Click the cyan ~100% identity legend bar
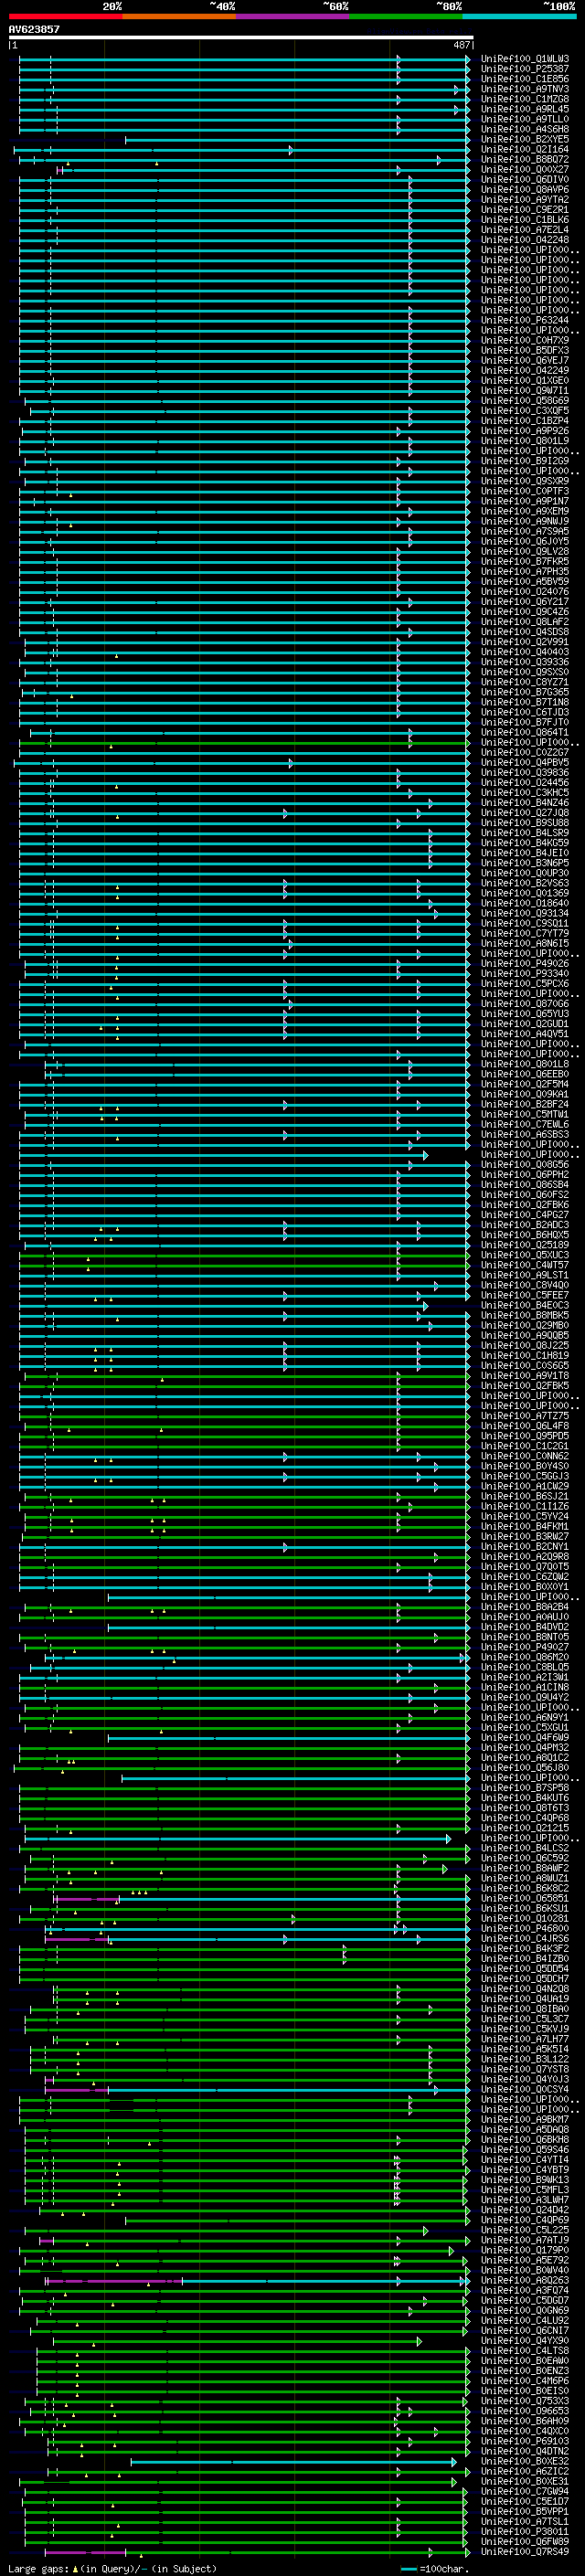The image size is (585, 2576). coord(519,16)
